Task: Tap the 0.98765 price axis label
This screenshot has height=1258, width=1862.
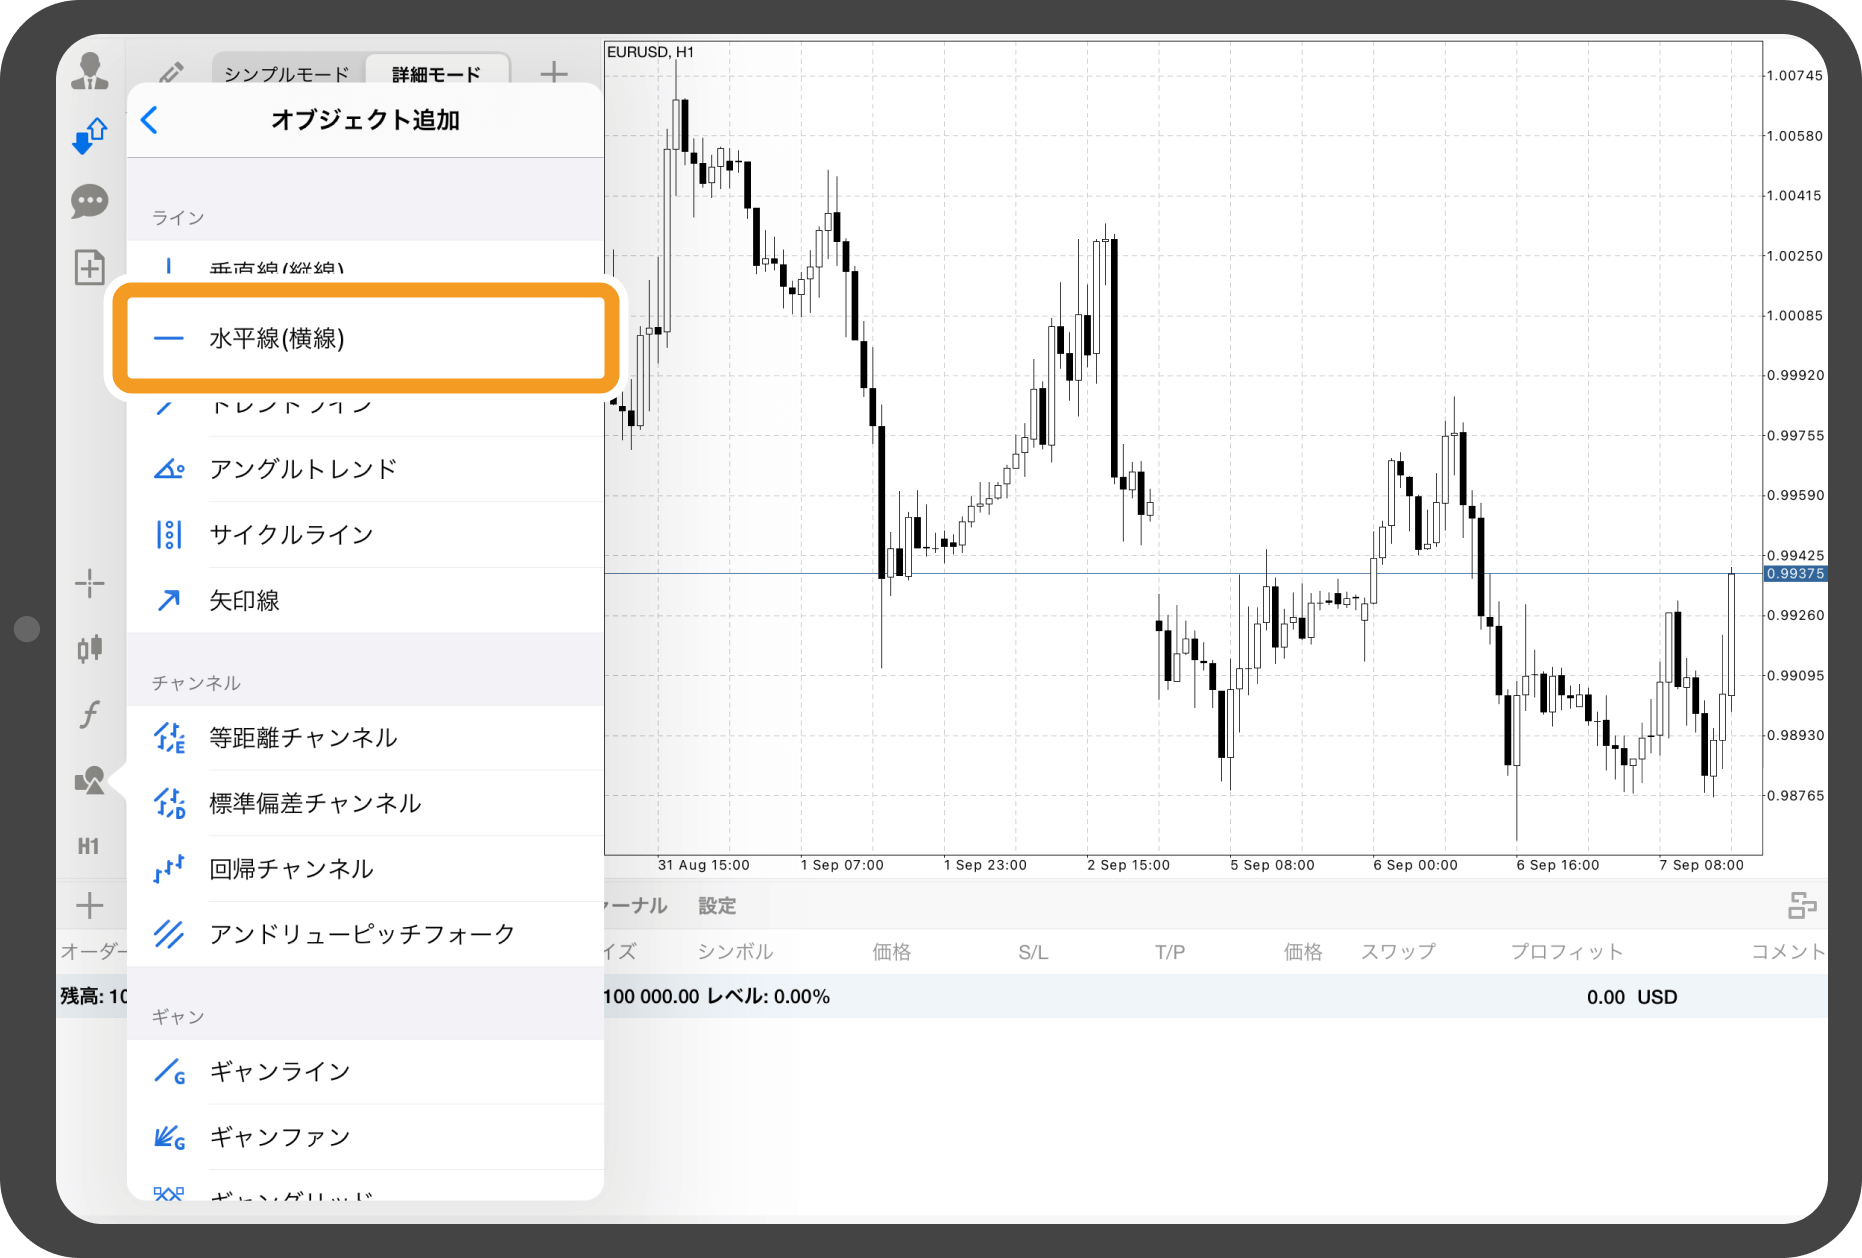Action: click(x=1795, y=796)
